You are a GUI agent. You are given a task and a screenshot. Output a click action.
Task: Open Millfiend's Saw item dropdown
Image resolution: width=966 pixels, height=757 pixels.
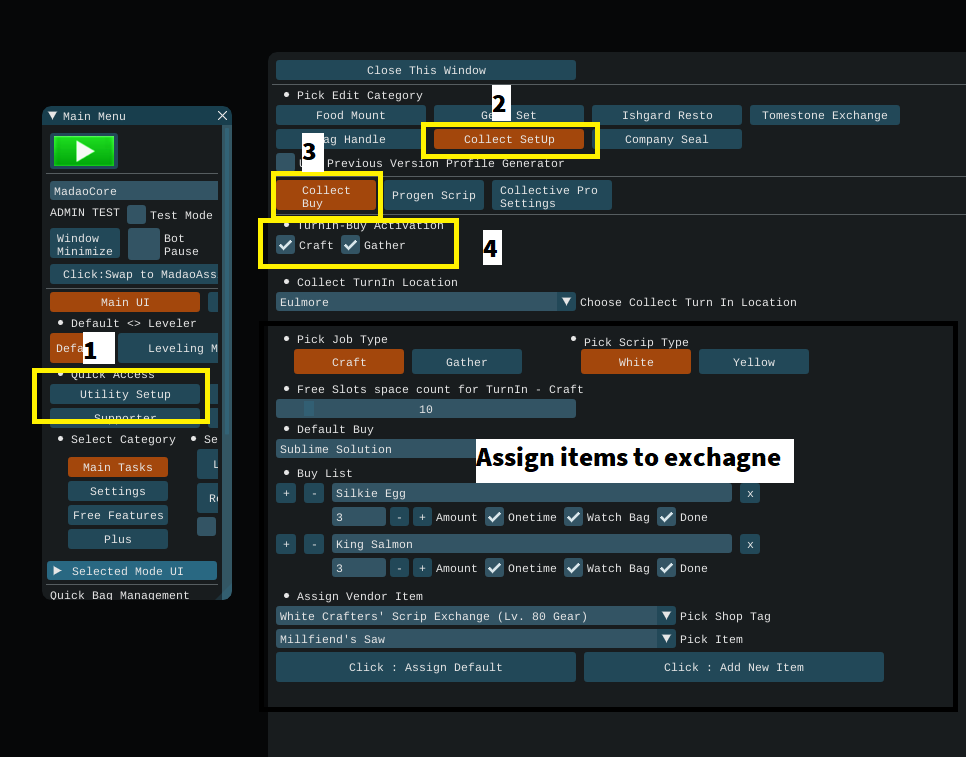point(666,639)
